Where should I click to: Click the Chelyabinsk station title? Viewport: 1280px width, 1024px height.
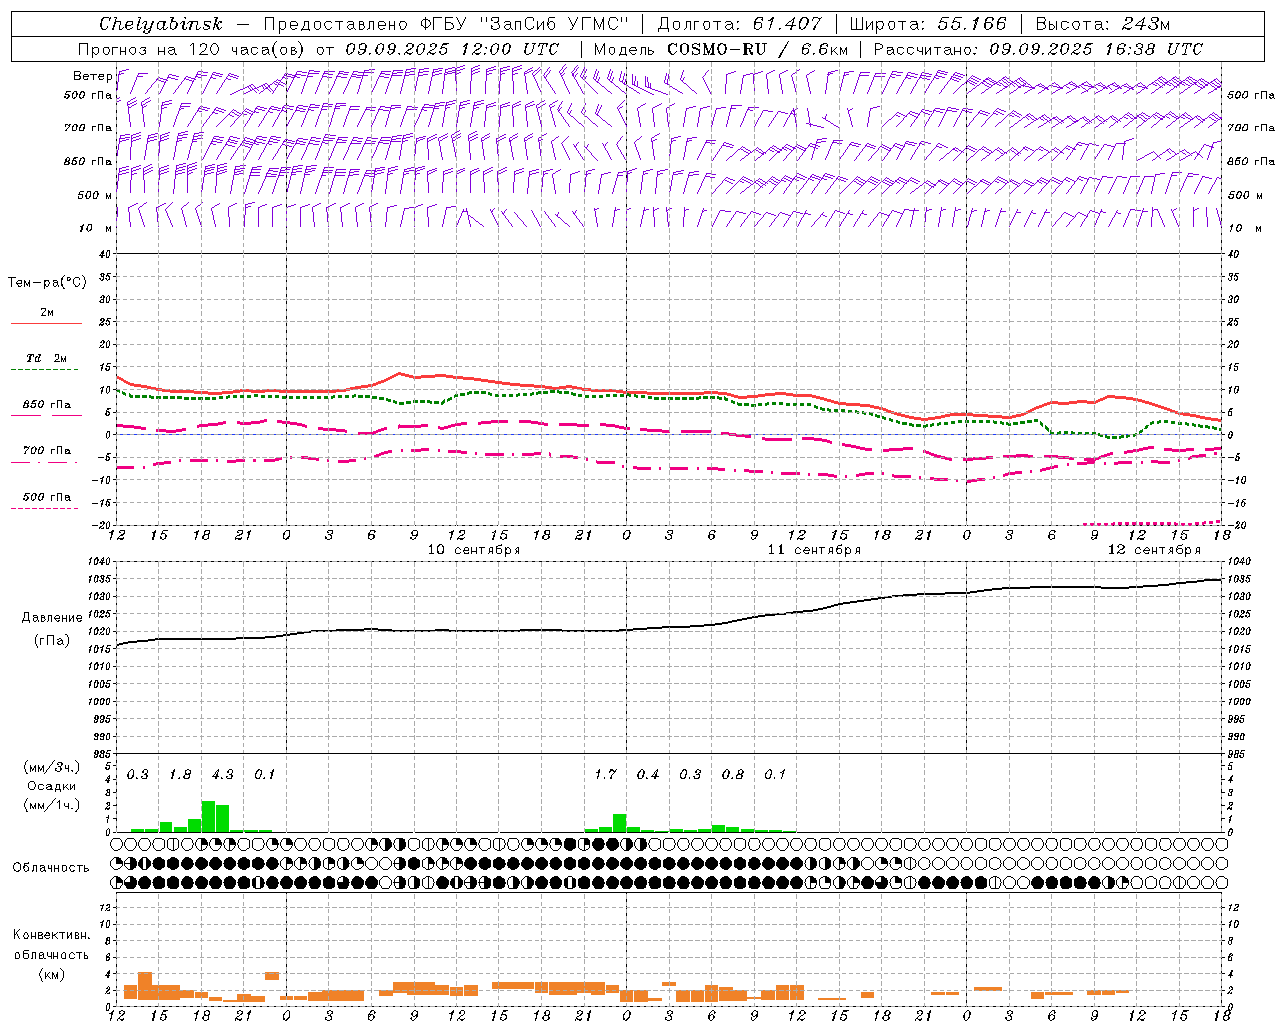pos(161,24)
